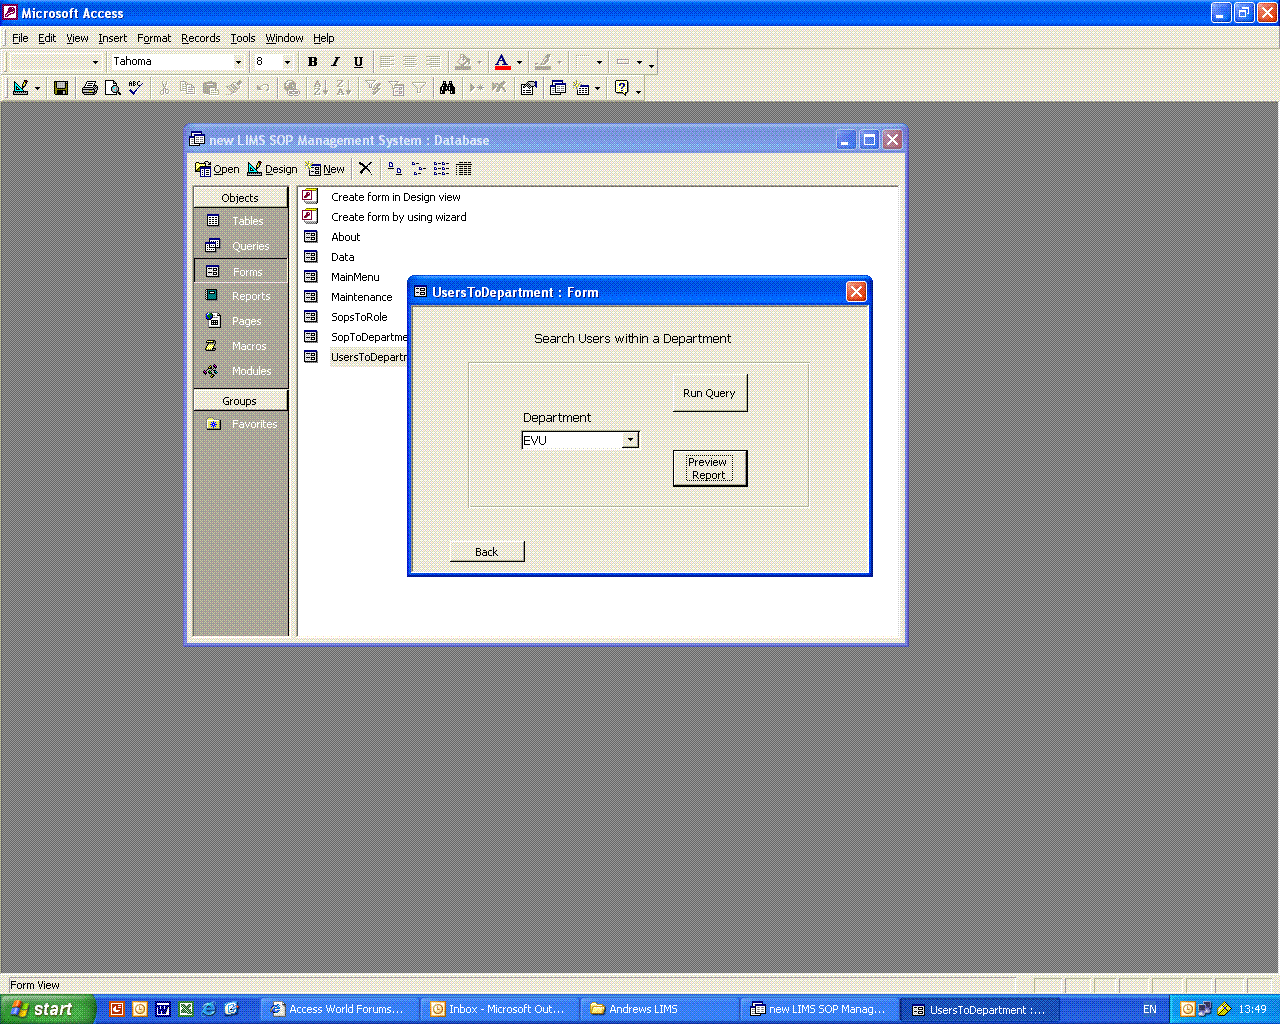
Task: Open the Object selector dropdown
Action: click(95, 62)
